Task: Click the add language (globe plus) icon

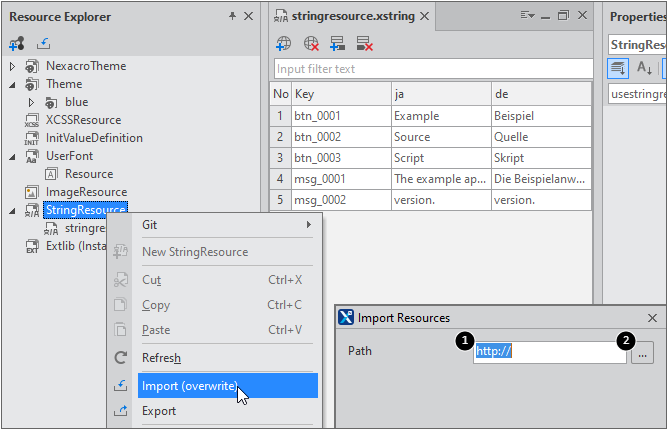Action: pyautogui.click(x=284, y=44)
